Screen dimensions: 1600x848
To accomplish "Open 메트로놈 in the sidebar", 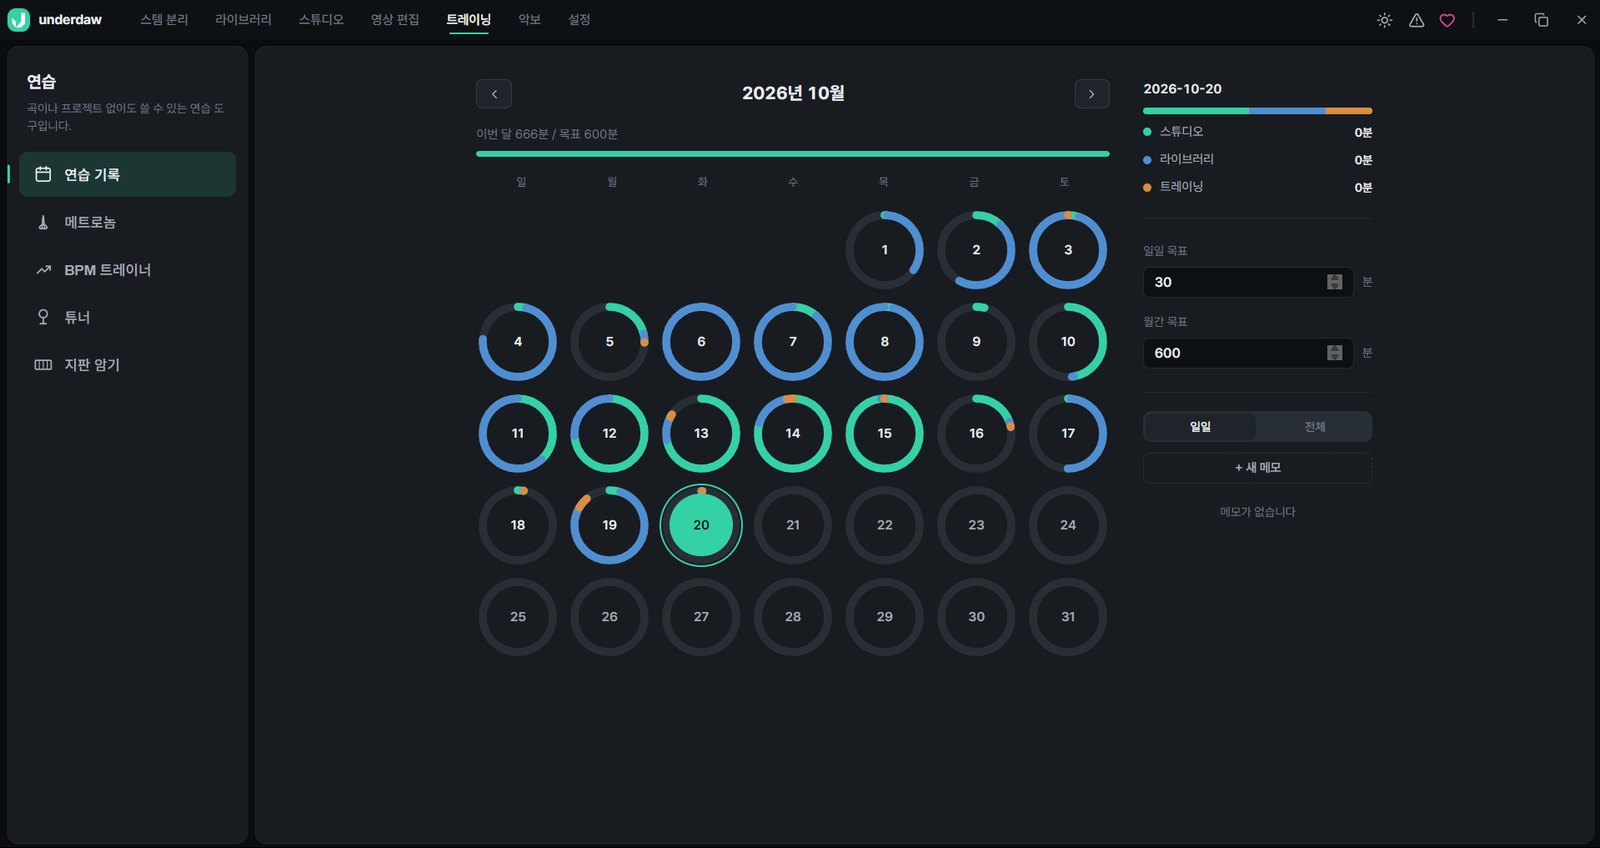I will coord(128,222).
